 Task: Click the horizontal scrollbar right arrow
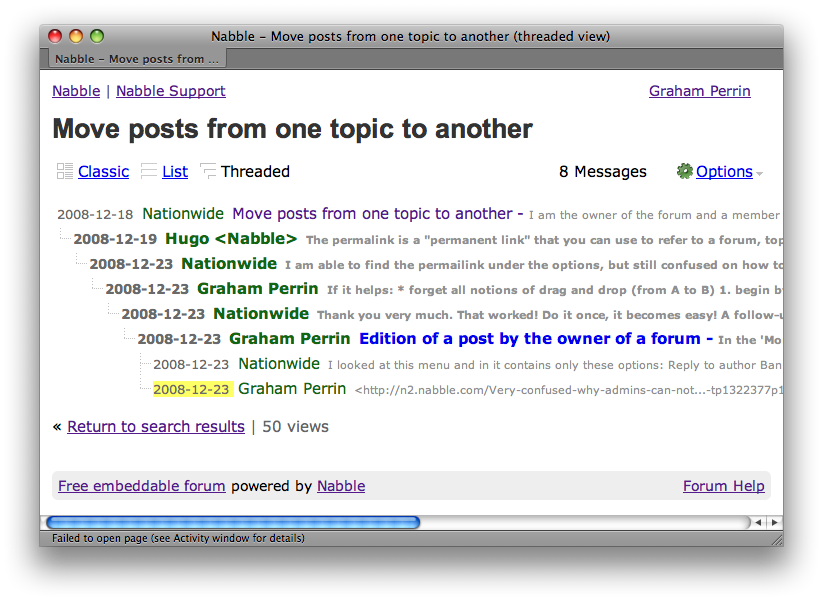774,522
